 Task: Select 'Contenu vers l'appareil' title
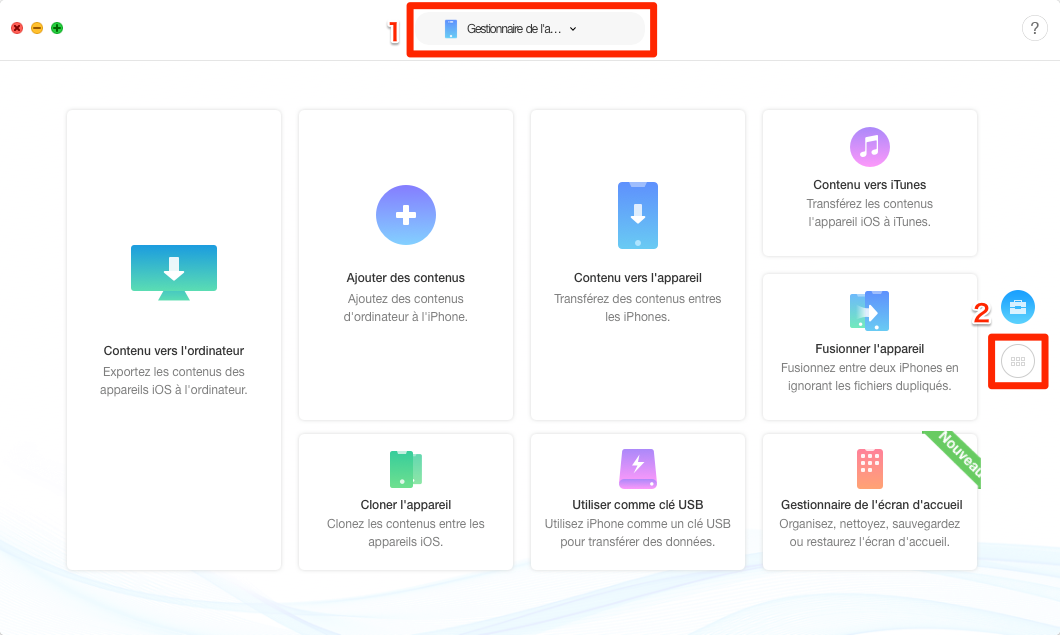click(x=637, y=277)
